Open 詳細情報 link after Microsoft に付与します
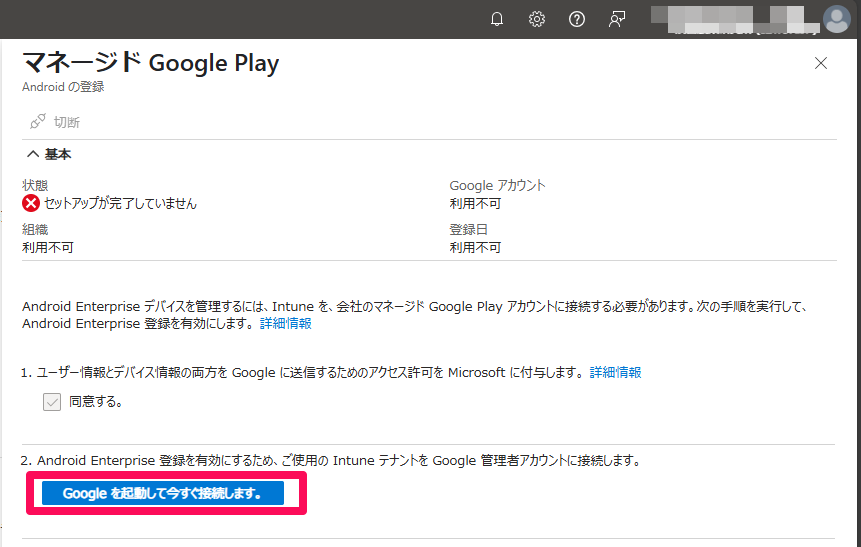 (615, 372)
